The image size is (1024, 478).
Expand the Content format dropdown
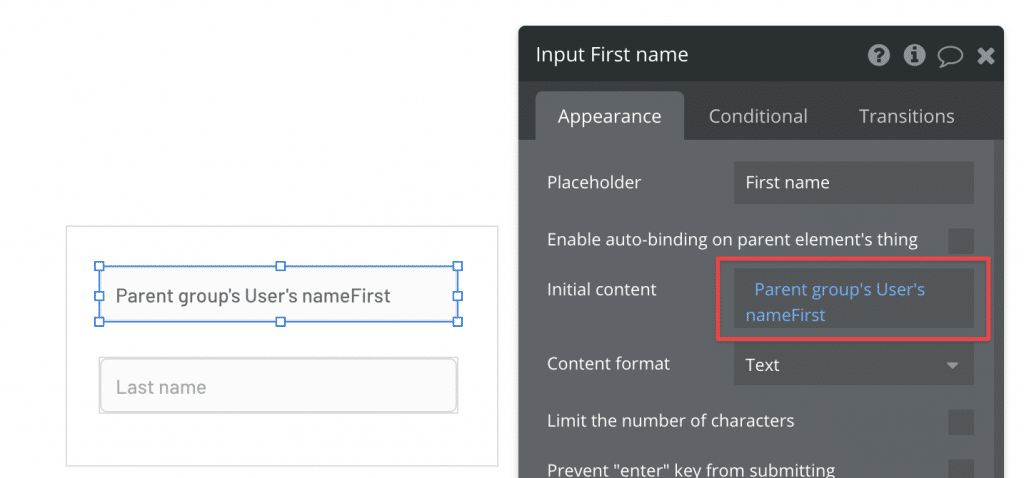click(x=853, y=365)
